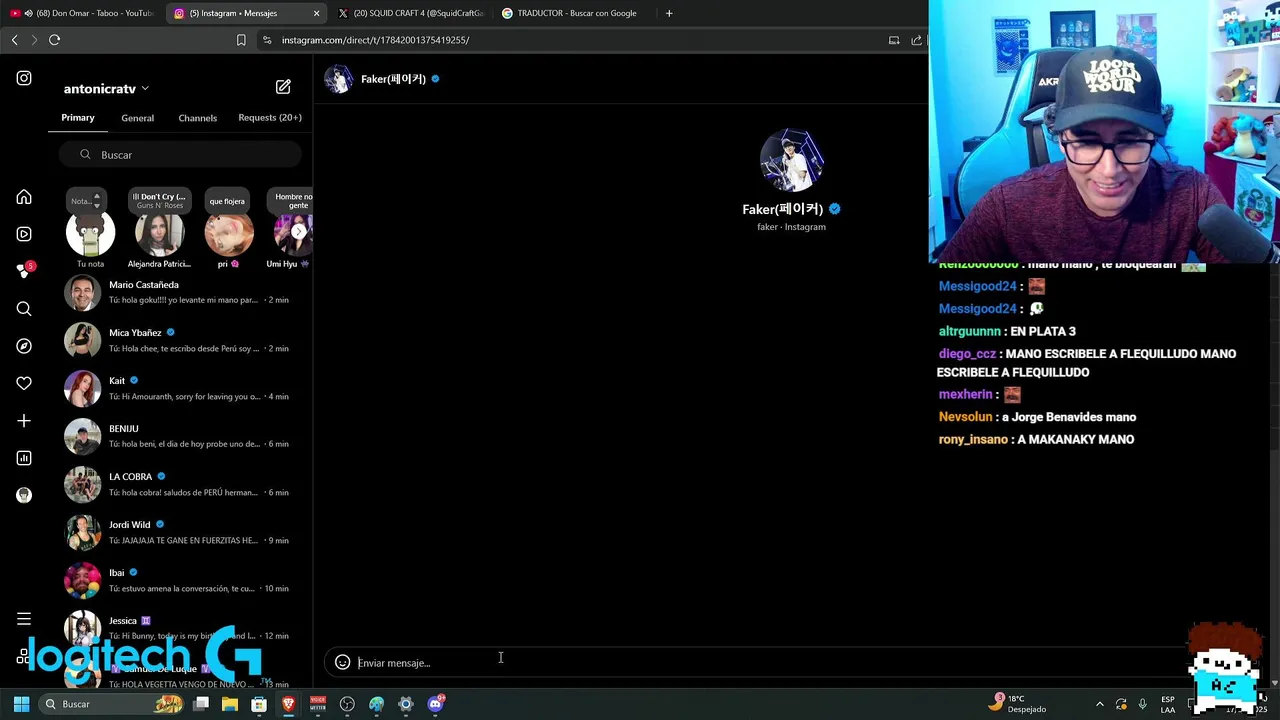This screenshot has height=720, width=1280.
Task: Click the browser bookmark icon
Action: 241,40
